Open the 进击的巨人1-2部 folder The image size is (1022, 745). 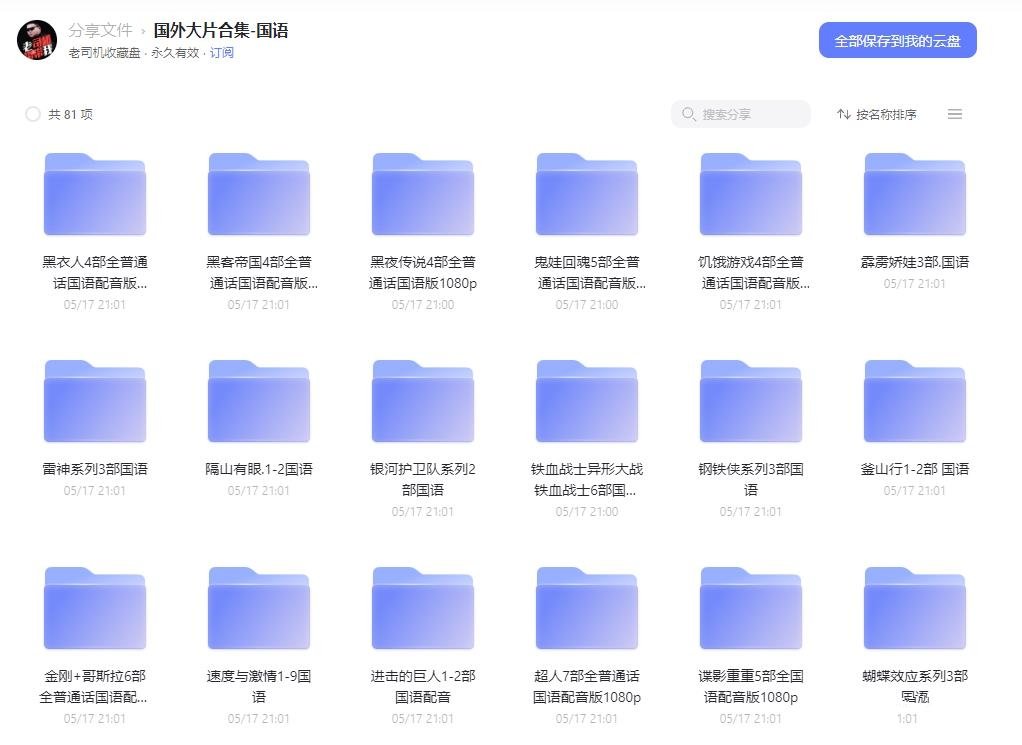[422, 606]
